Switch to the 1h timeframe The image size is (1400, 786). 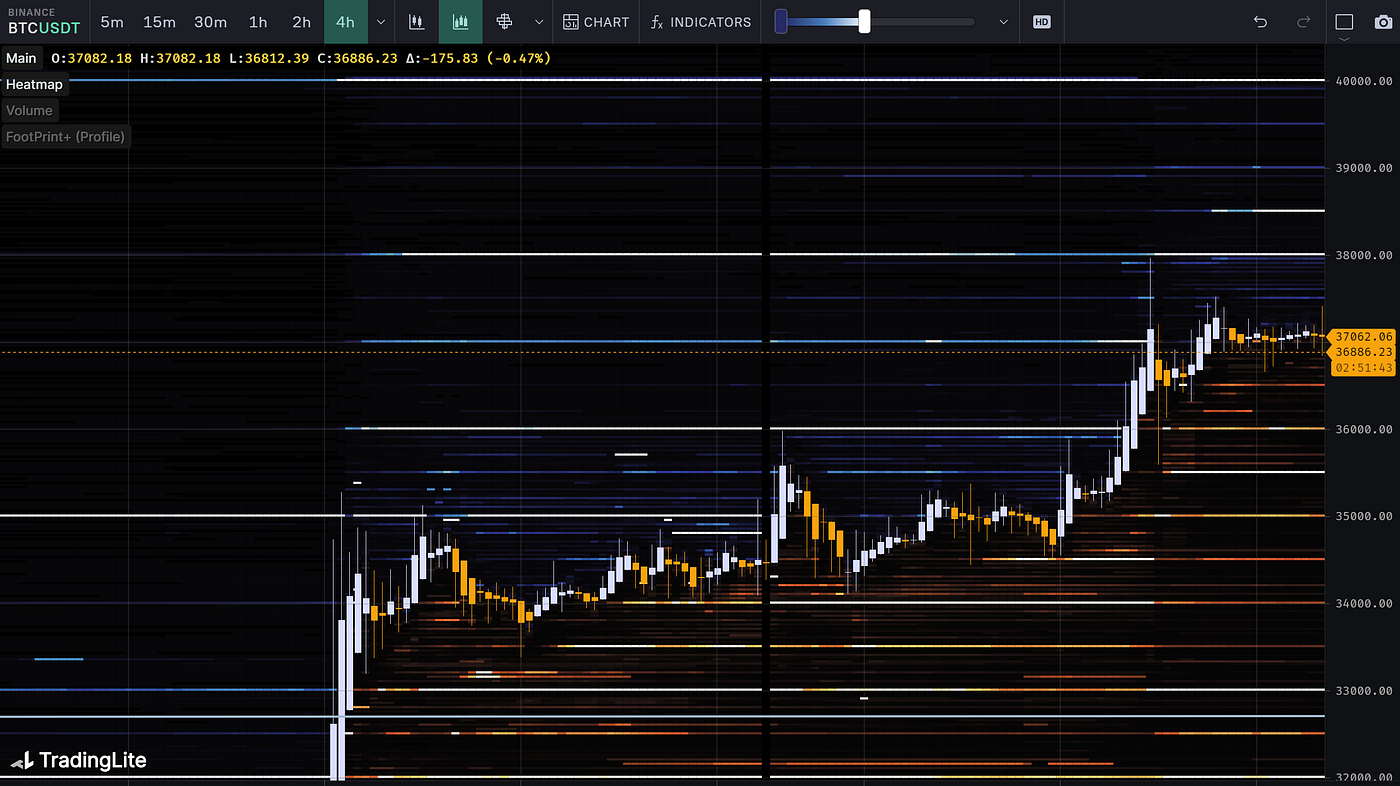[258, 22]
